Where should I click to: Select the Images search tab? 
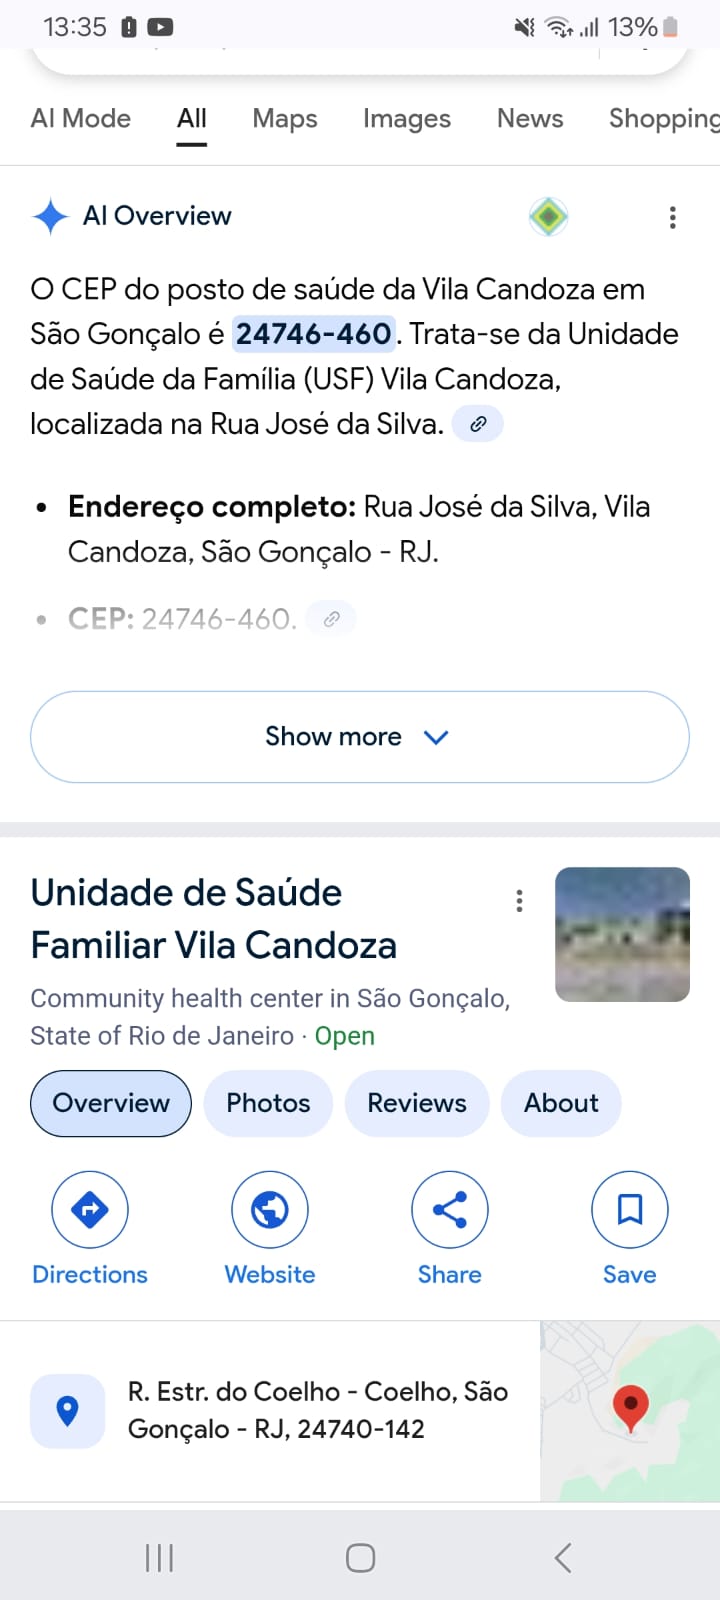[x=407, y=119]
